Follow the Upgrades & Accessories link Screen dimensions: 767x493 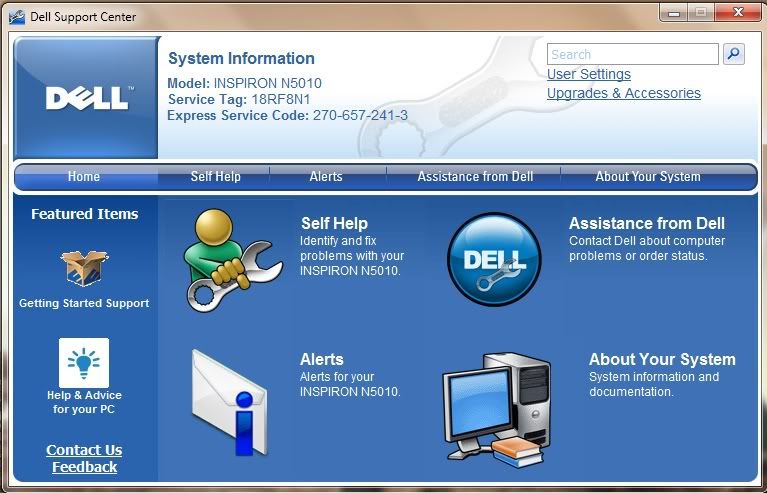[624, 93]
